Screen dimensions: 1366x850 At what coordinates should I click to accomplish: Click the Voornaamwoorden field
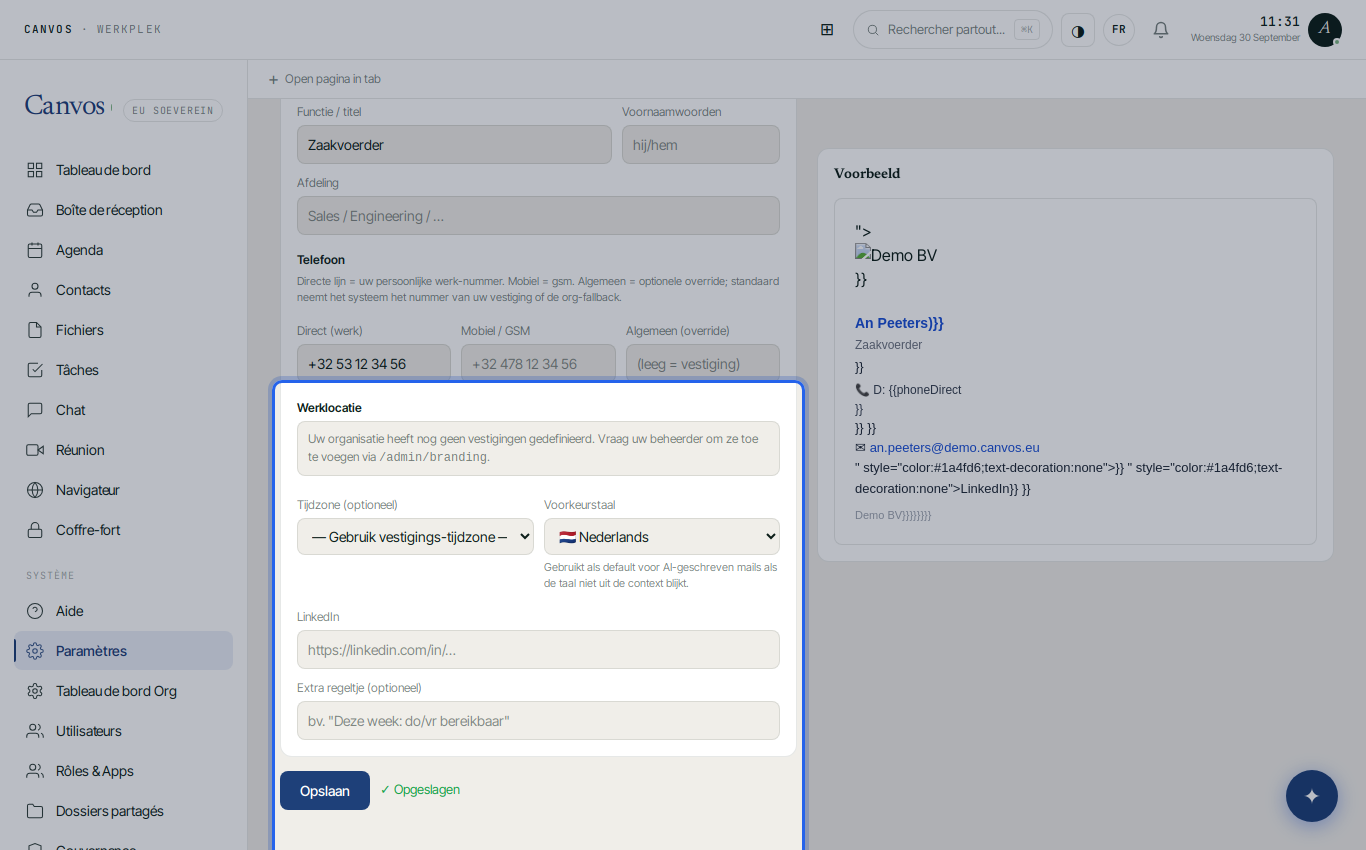[701, 145]
